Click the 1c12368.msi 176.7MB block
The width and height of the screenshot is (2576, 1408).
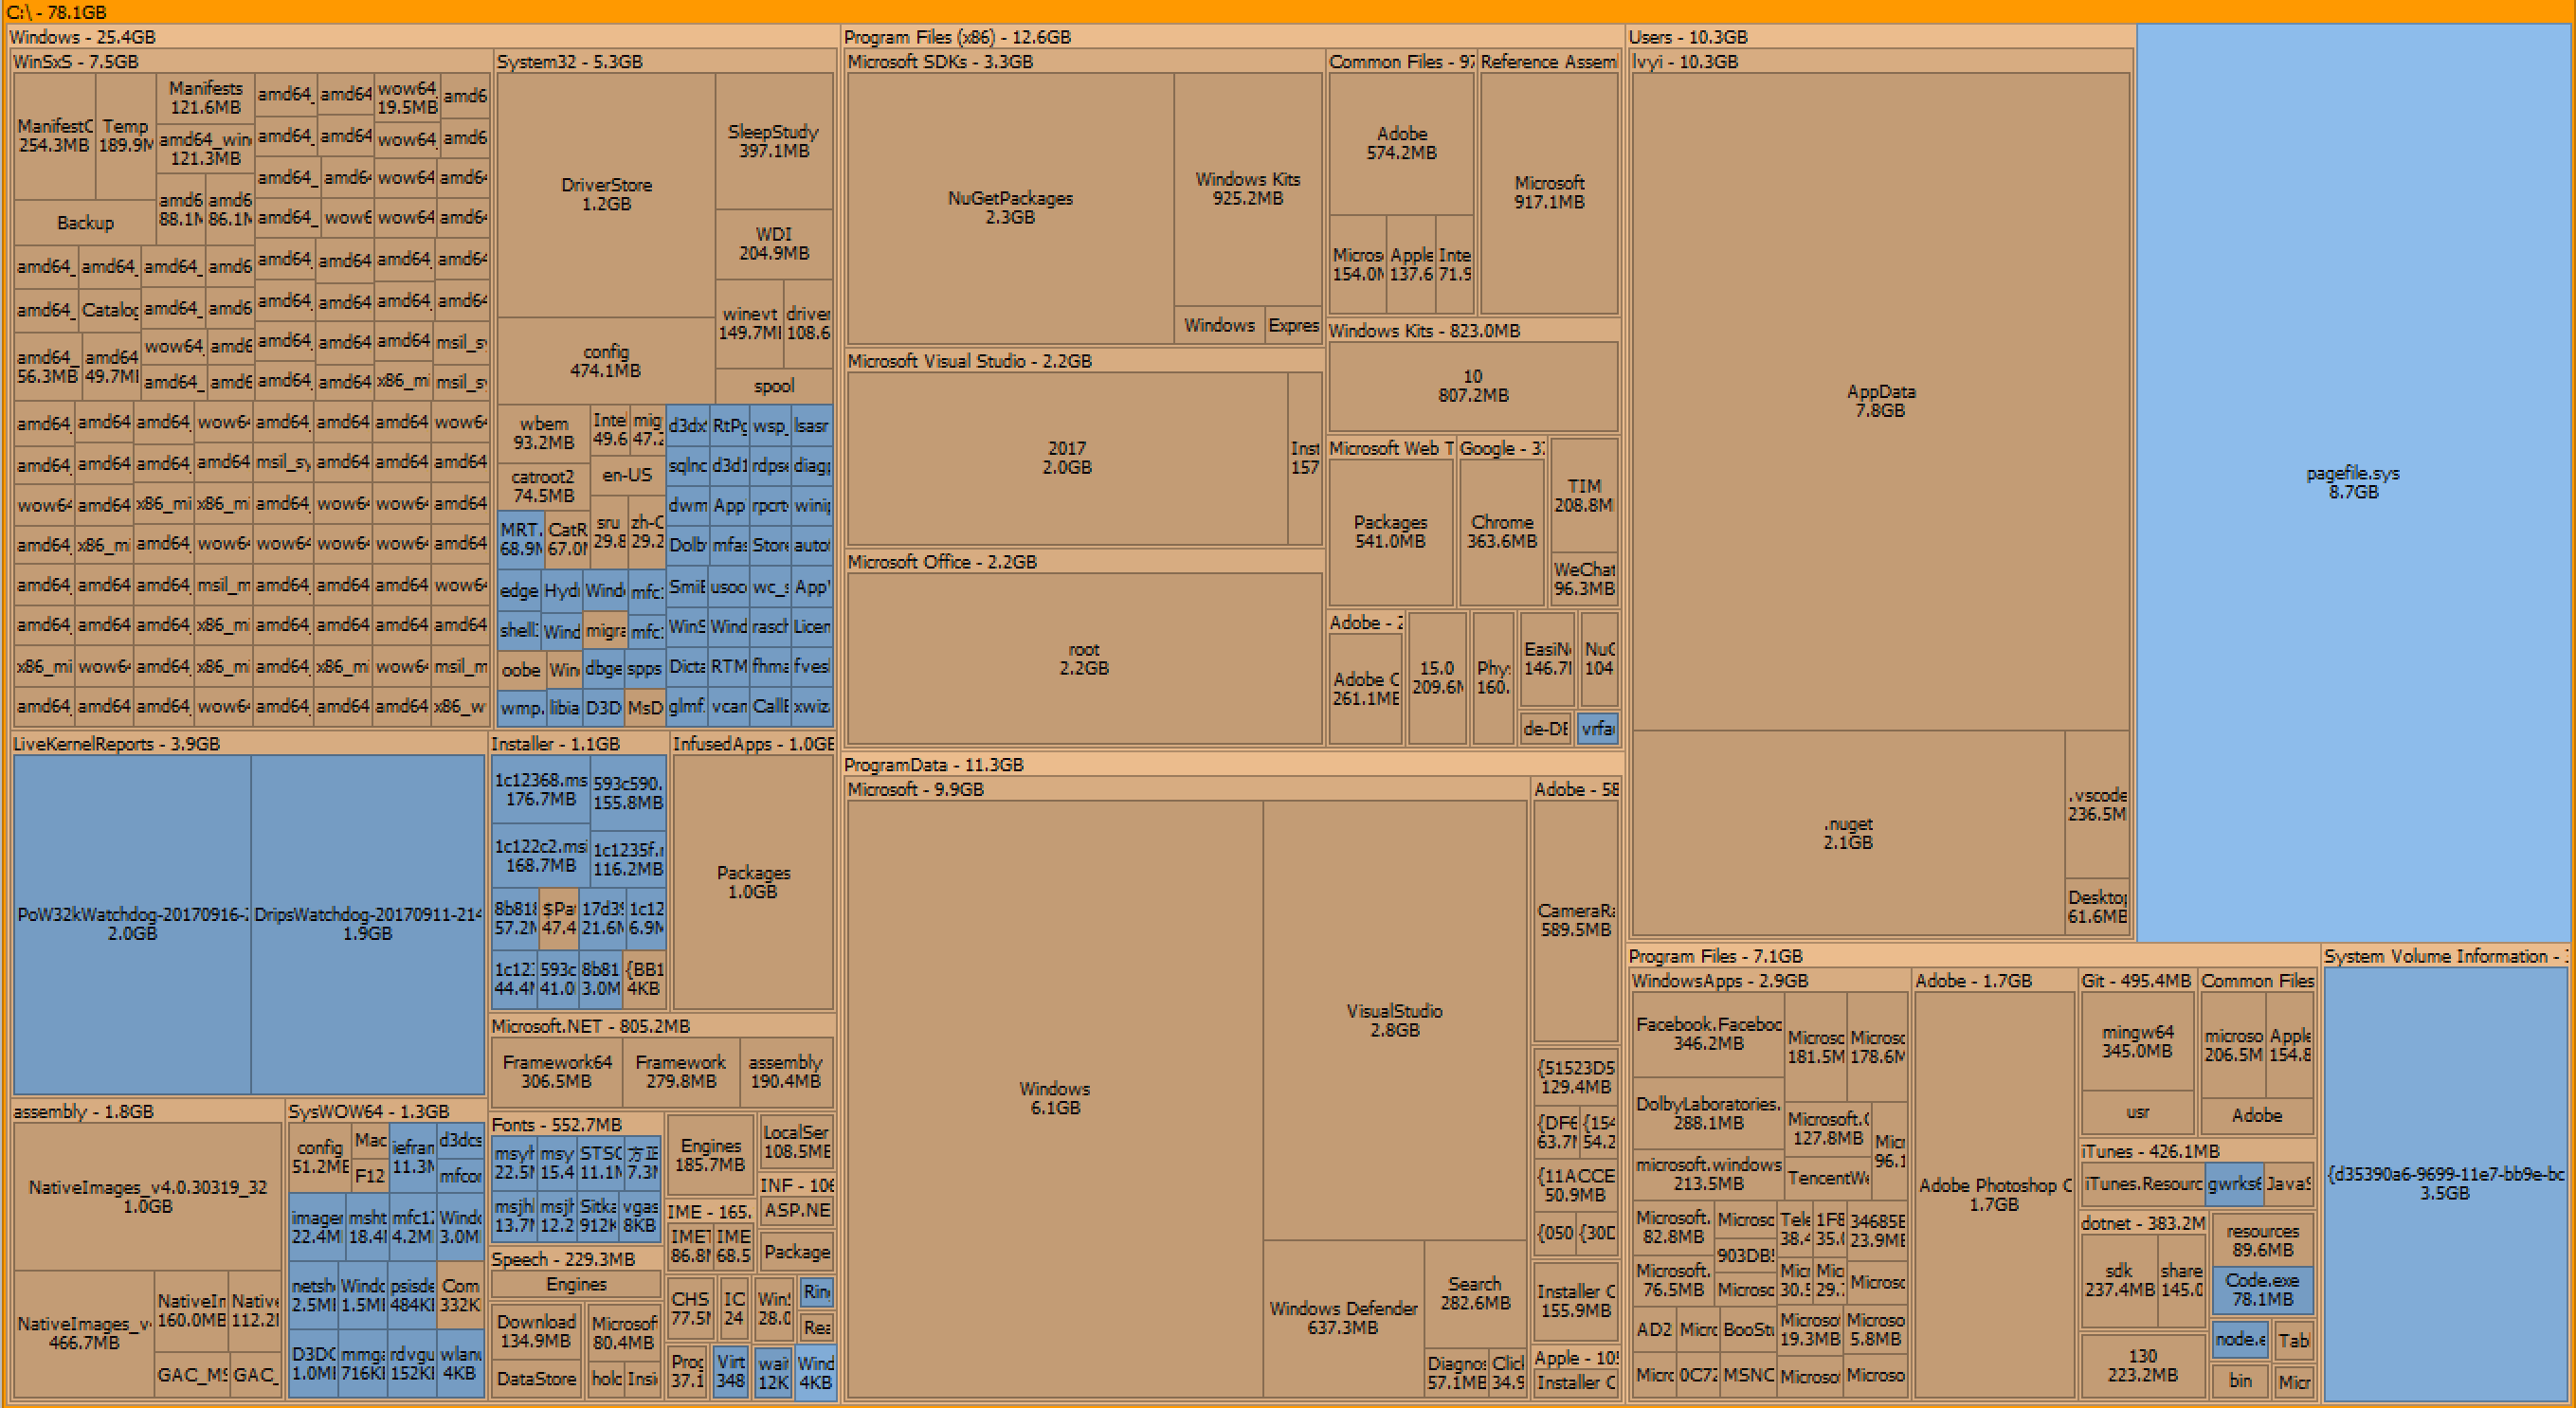point(541,789)
